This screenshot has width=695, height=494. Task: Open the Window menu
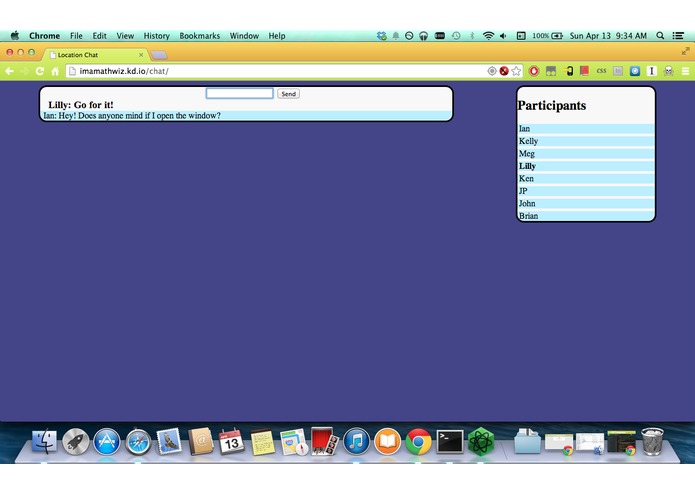coord(244,36)
